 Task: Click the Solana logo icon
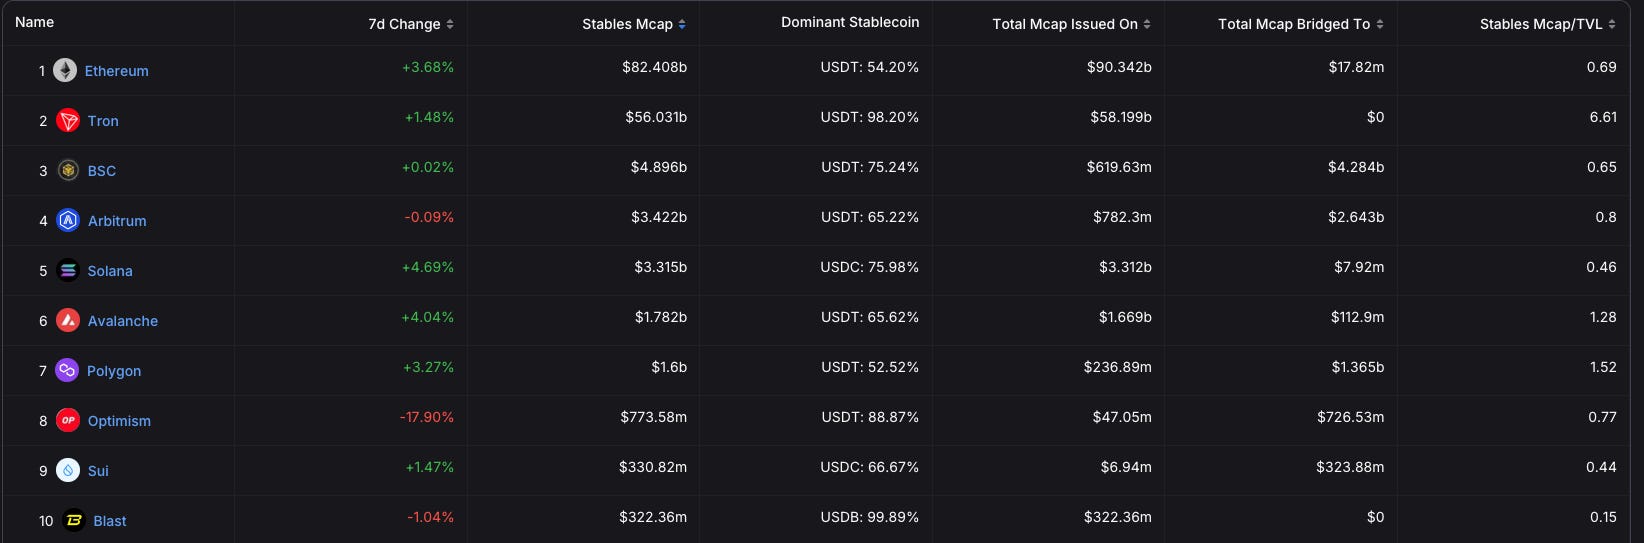tap(68, 271)
